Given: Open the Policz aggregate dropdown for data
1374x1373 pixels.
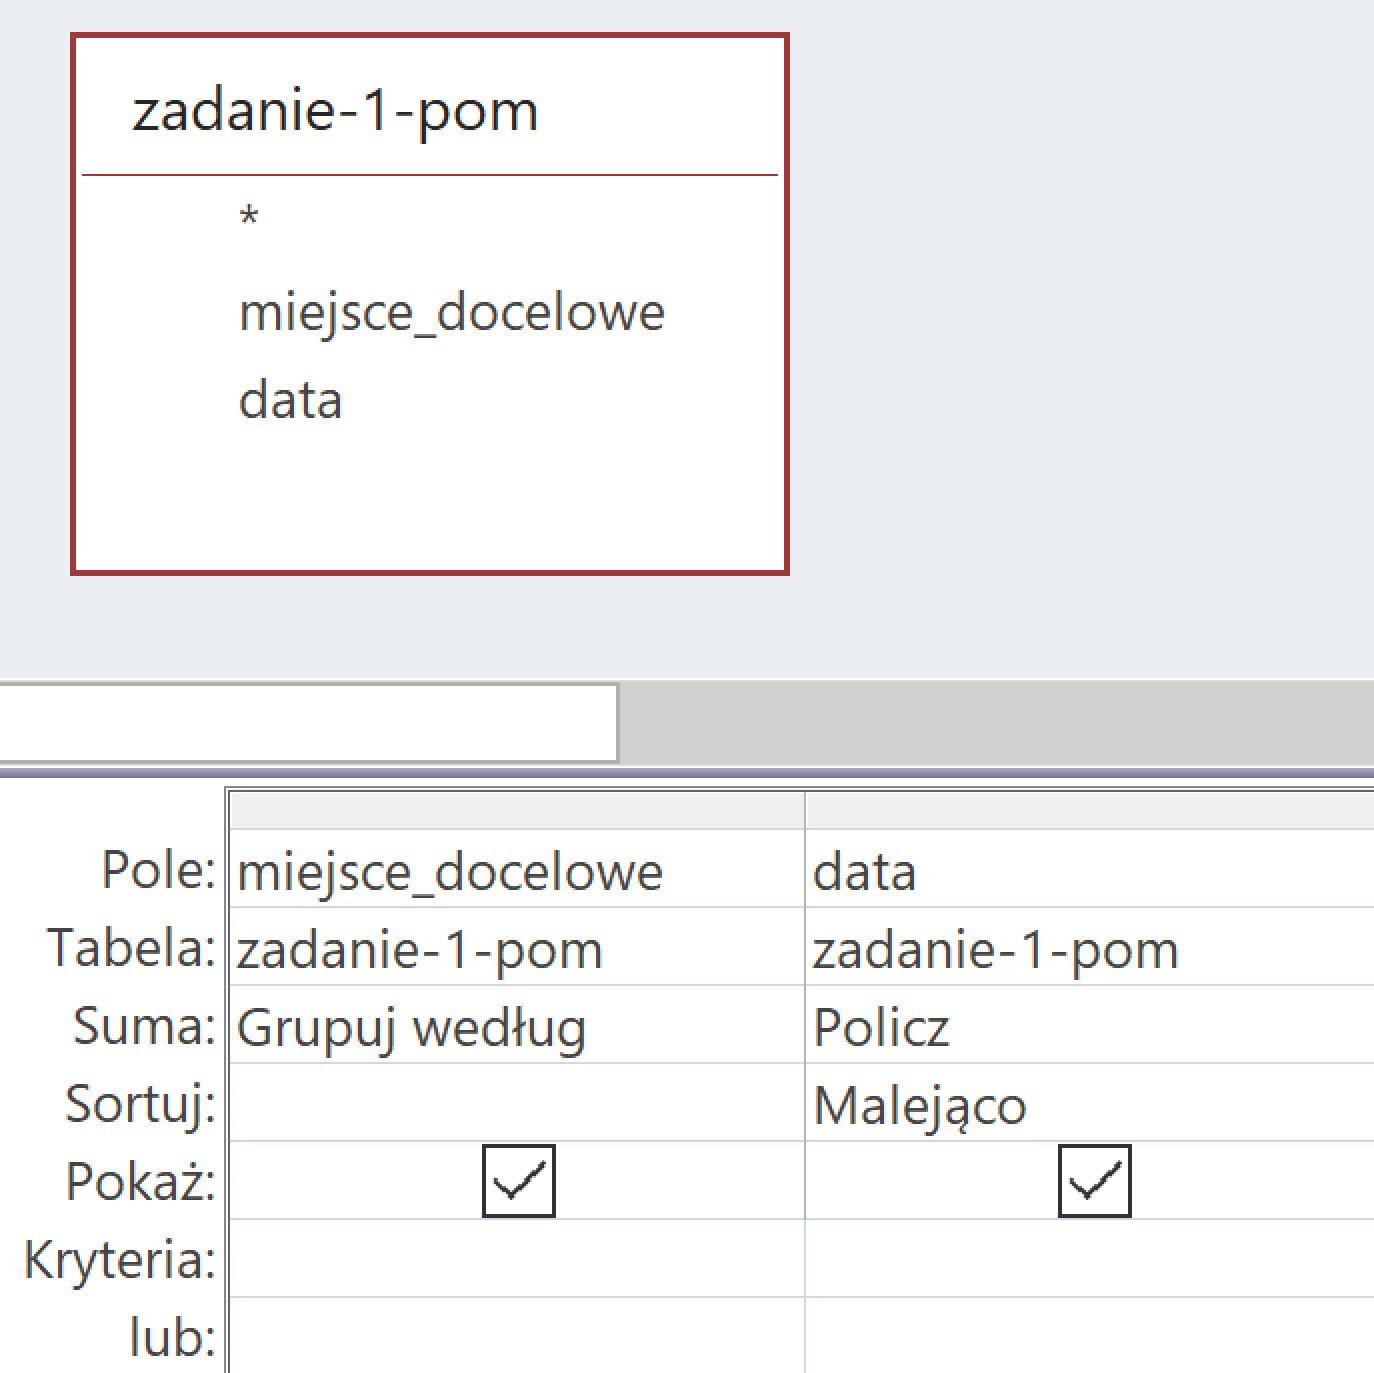Looking at the screenshot, I should 1000,1026.
